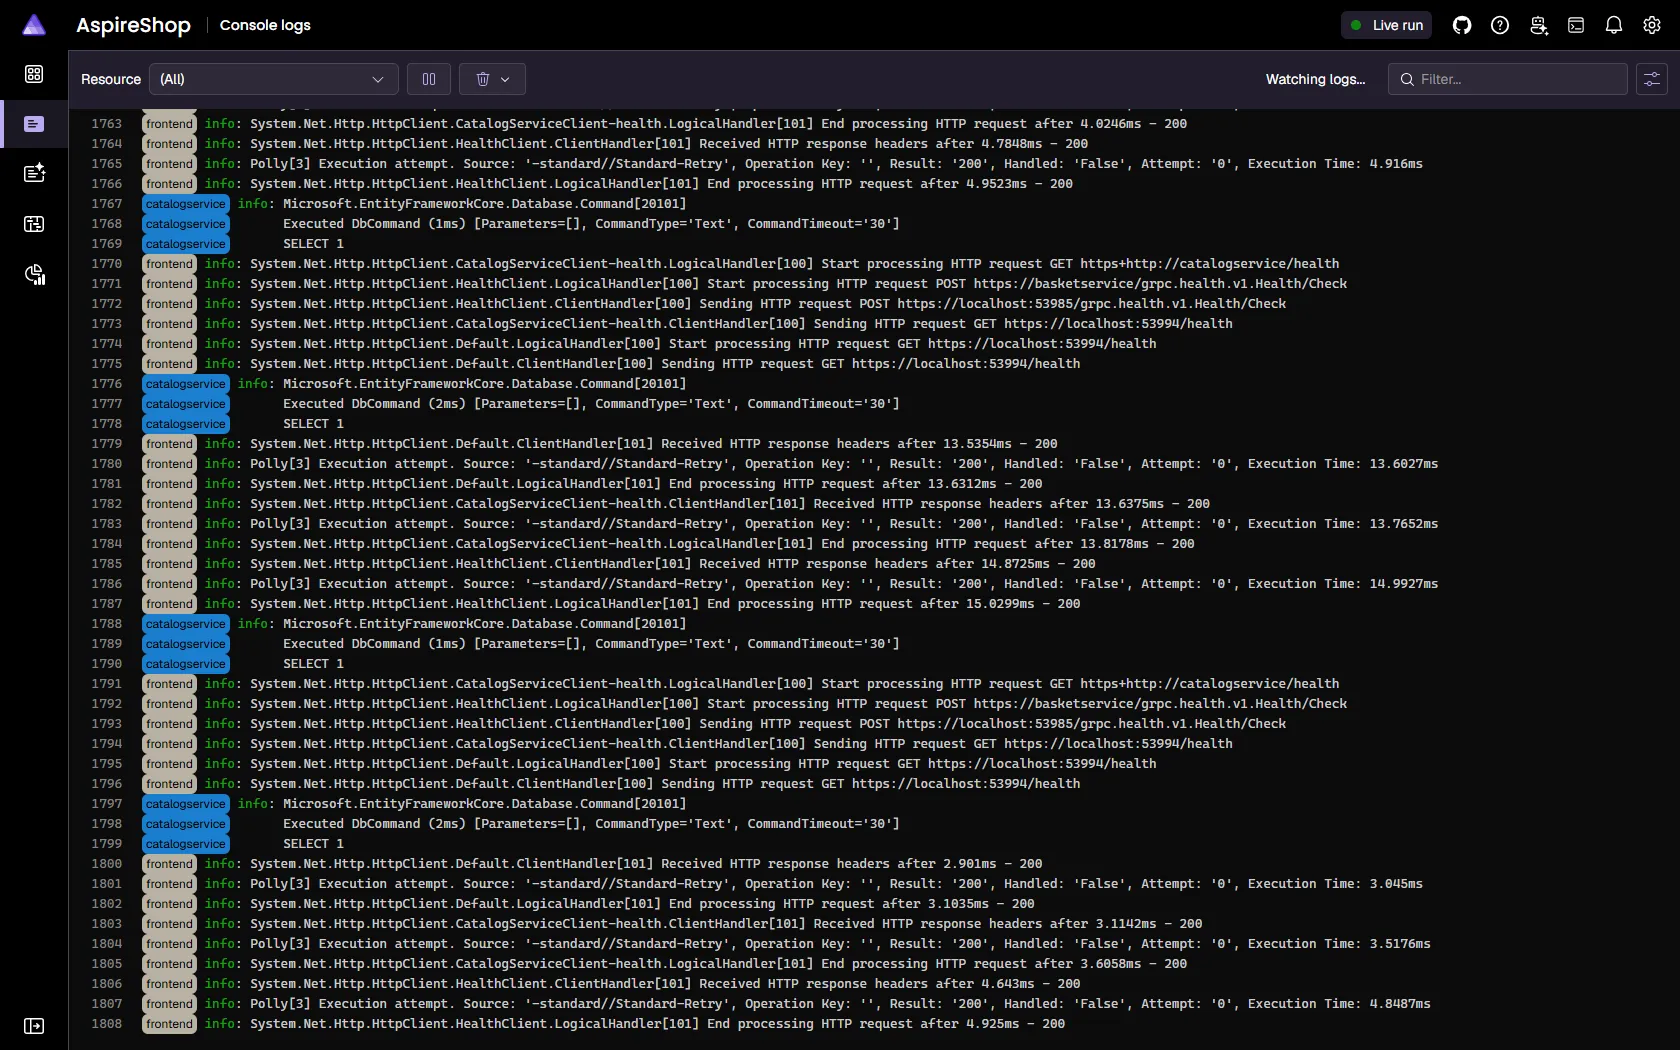Viewport: 1680px width, 1050px height.
Task: Click the Filter input field
Action: (1508, 79)
